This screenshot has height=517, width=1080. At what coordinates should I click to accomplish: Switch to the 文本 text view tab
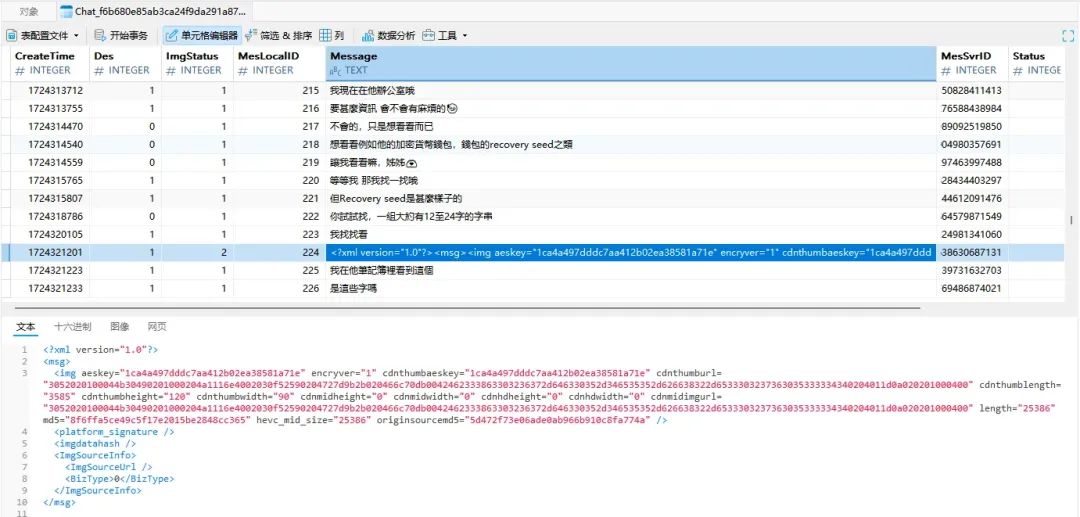click(x=25, y=326)
